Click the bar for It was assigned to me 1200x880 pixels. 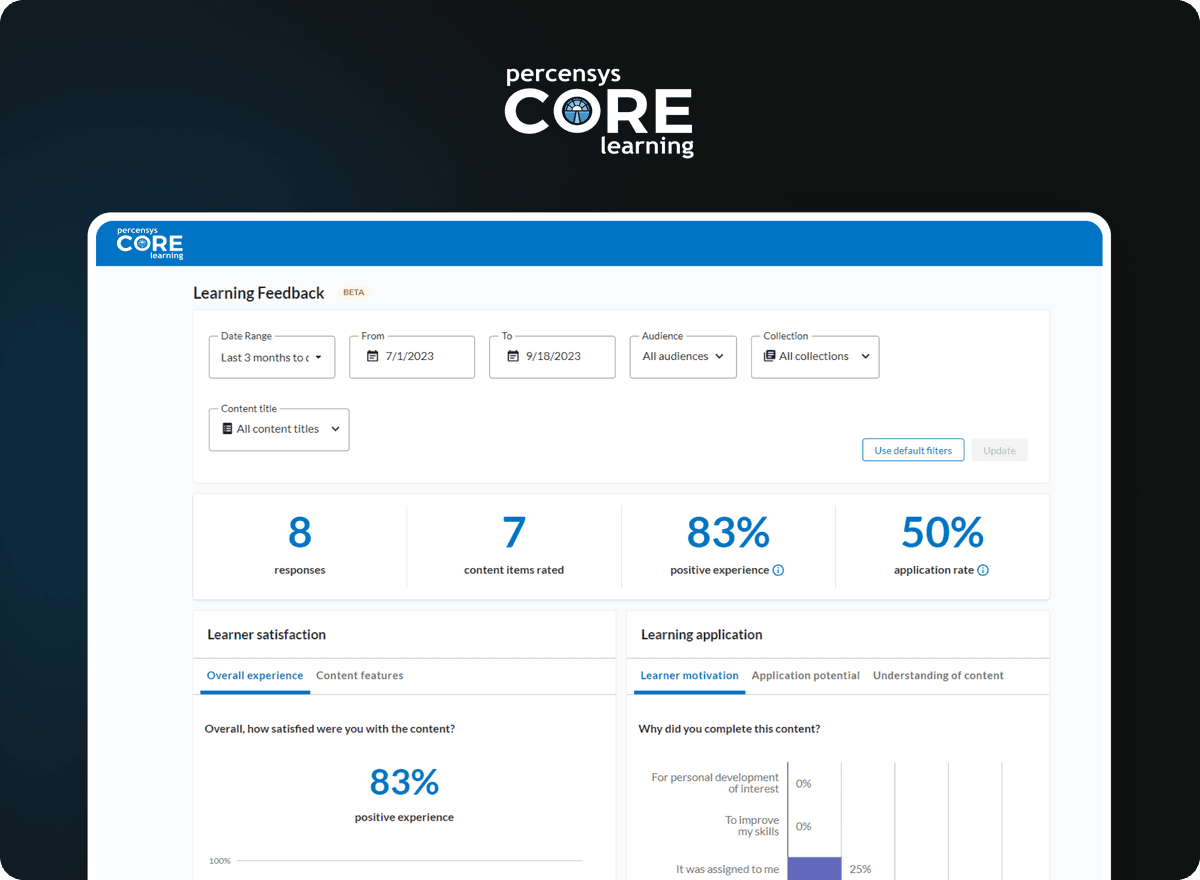(814, 866)
